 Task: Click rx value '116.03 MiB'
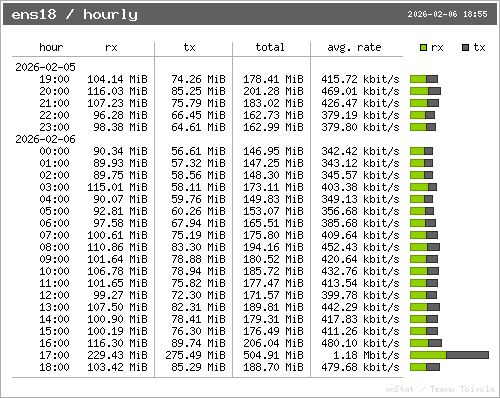[x=117, y=91]
